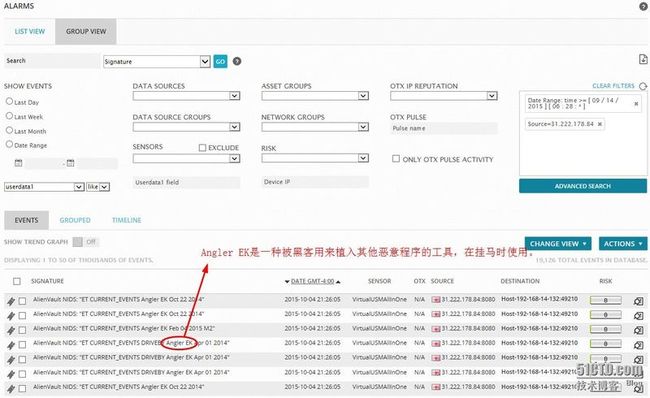Open the Signature search type dropdown
The width and height of the screenshot is (650, 398).
point(157,61)
